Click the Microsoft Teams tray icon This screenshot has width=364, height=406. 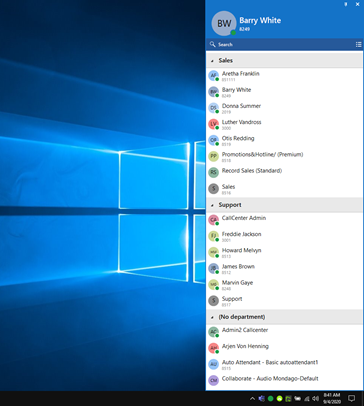262,398
